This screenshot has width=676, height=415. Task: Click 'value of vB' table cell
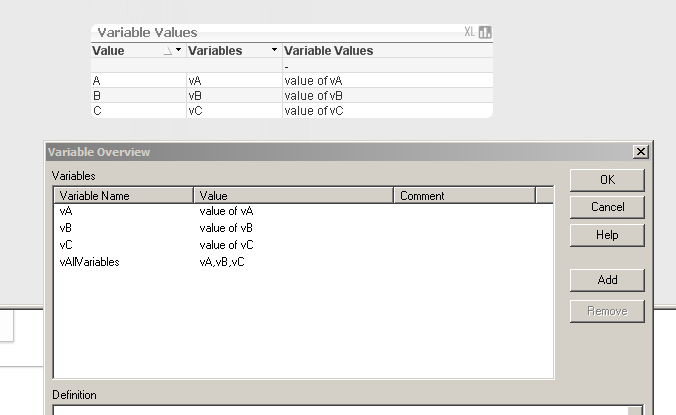pyautogui.click(x=388, y=96)
